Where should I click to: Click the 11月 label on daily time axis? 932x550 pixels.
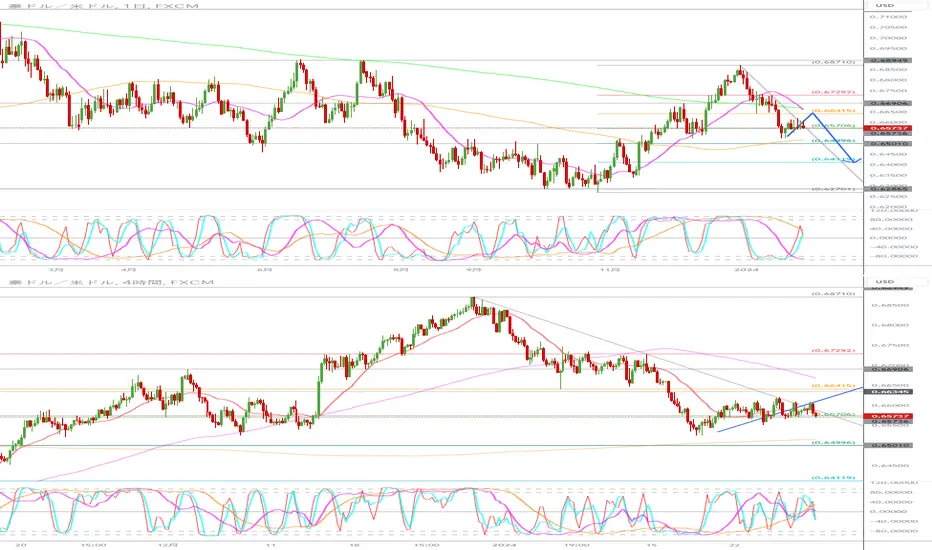click(609, 269)
